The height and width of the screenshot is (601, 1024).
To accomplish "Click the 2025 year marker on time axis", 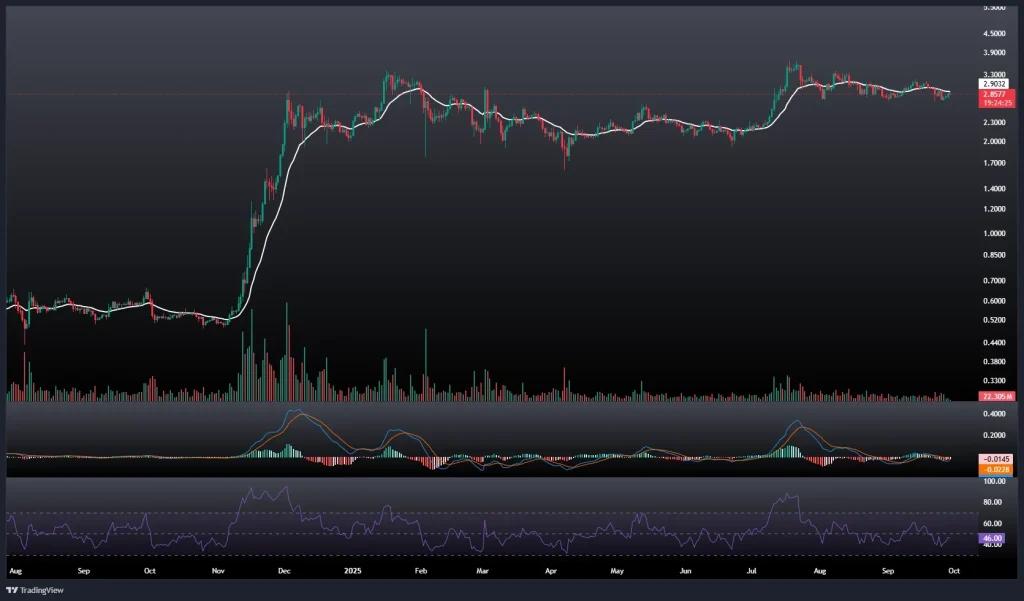I will pyautogui.click(x=351, y=571).
